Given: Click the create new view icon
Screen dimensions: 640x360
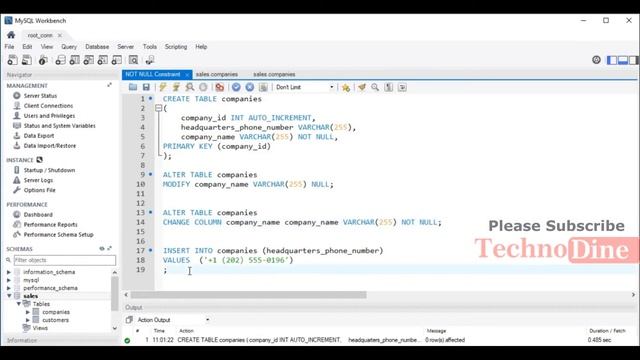Looking at the screenshot, I should coord(88,60).
